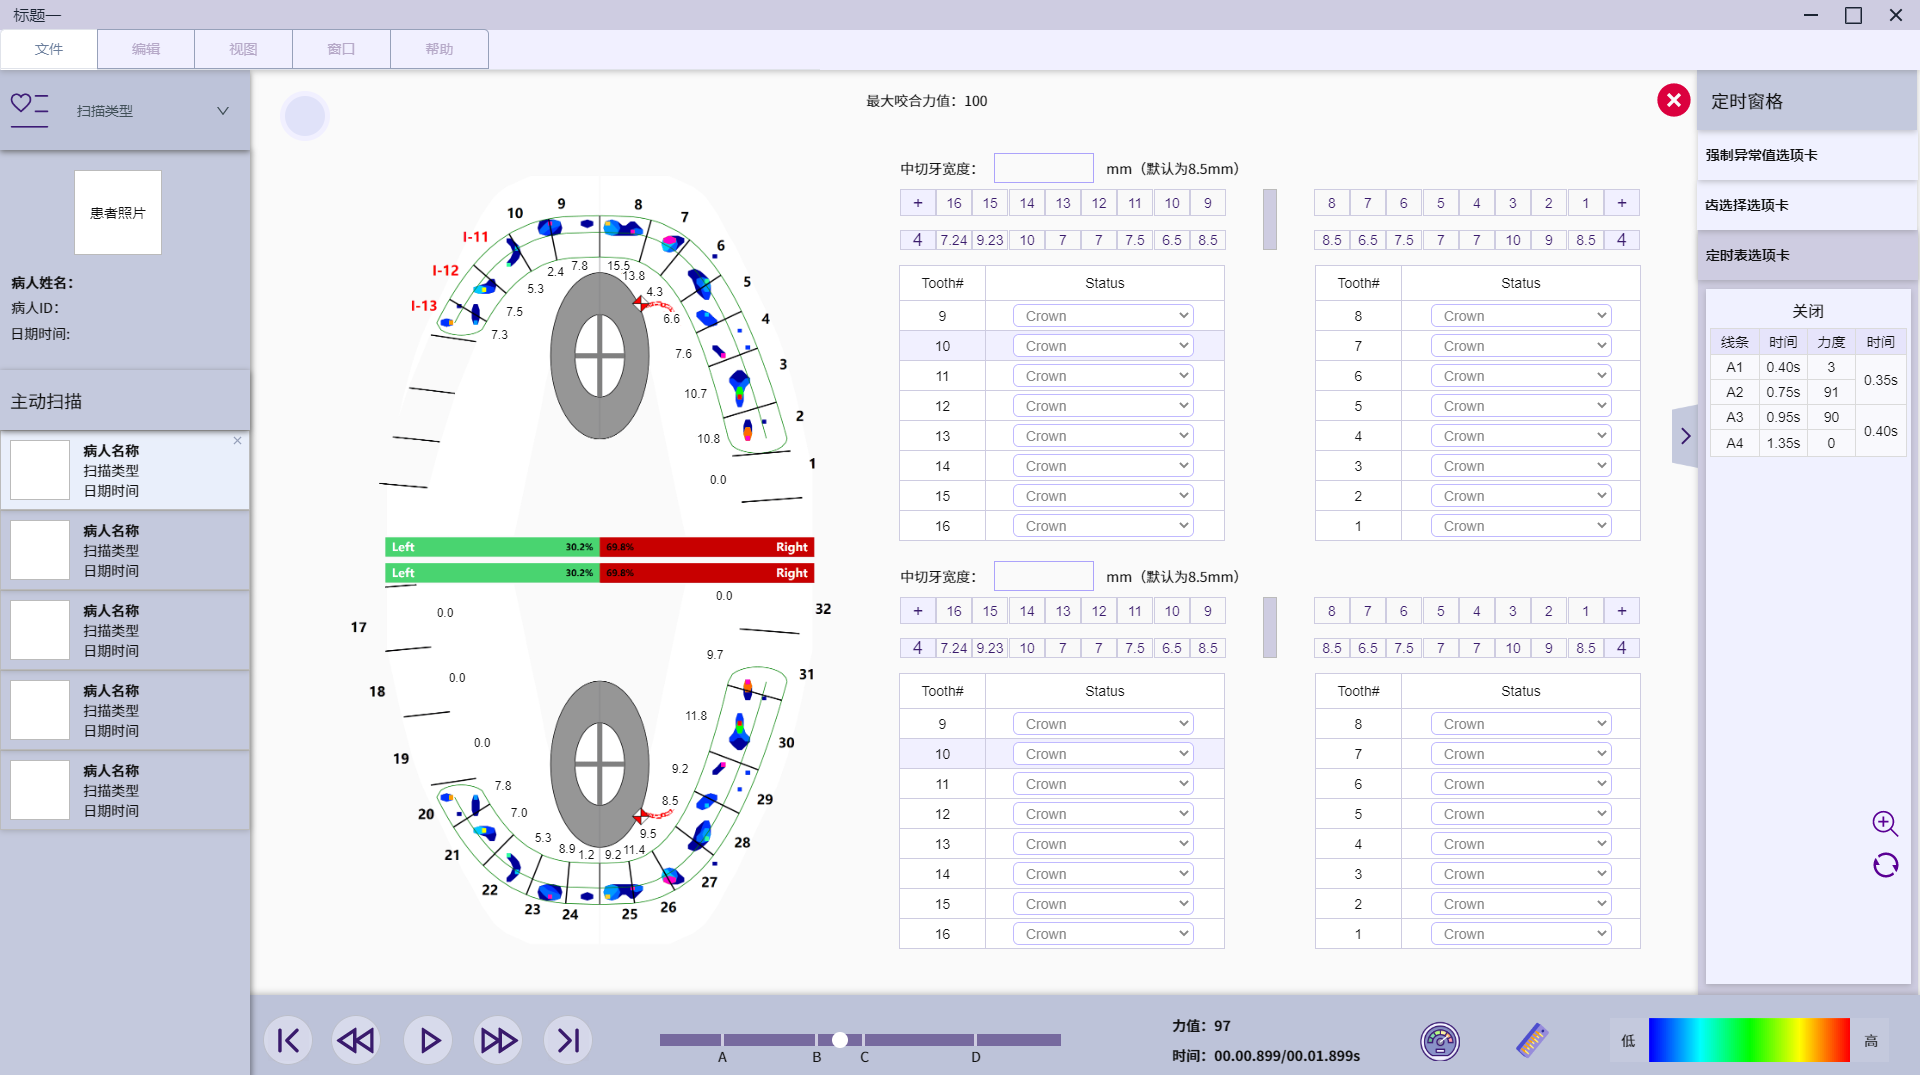Open the 帮助 menu
The width and height of the screenshot is (1920, 1075).
[439, 49]
